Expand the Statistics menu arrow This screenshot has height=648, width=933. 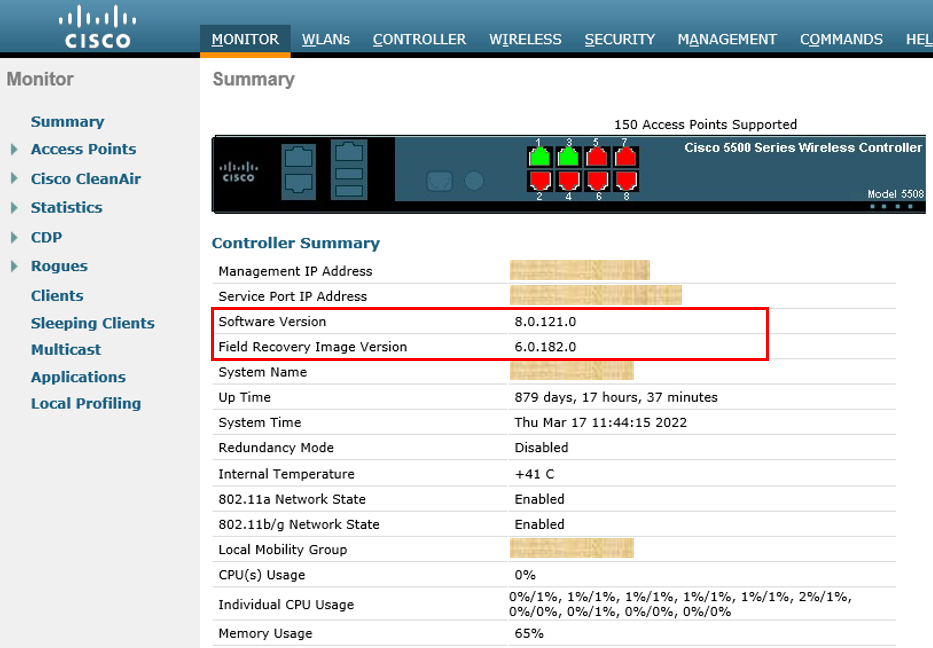pyautogui.click(x=14, y=208)
